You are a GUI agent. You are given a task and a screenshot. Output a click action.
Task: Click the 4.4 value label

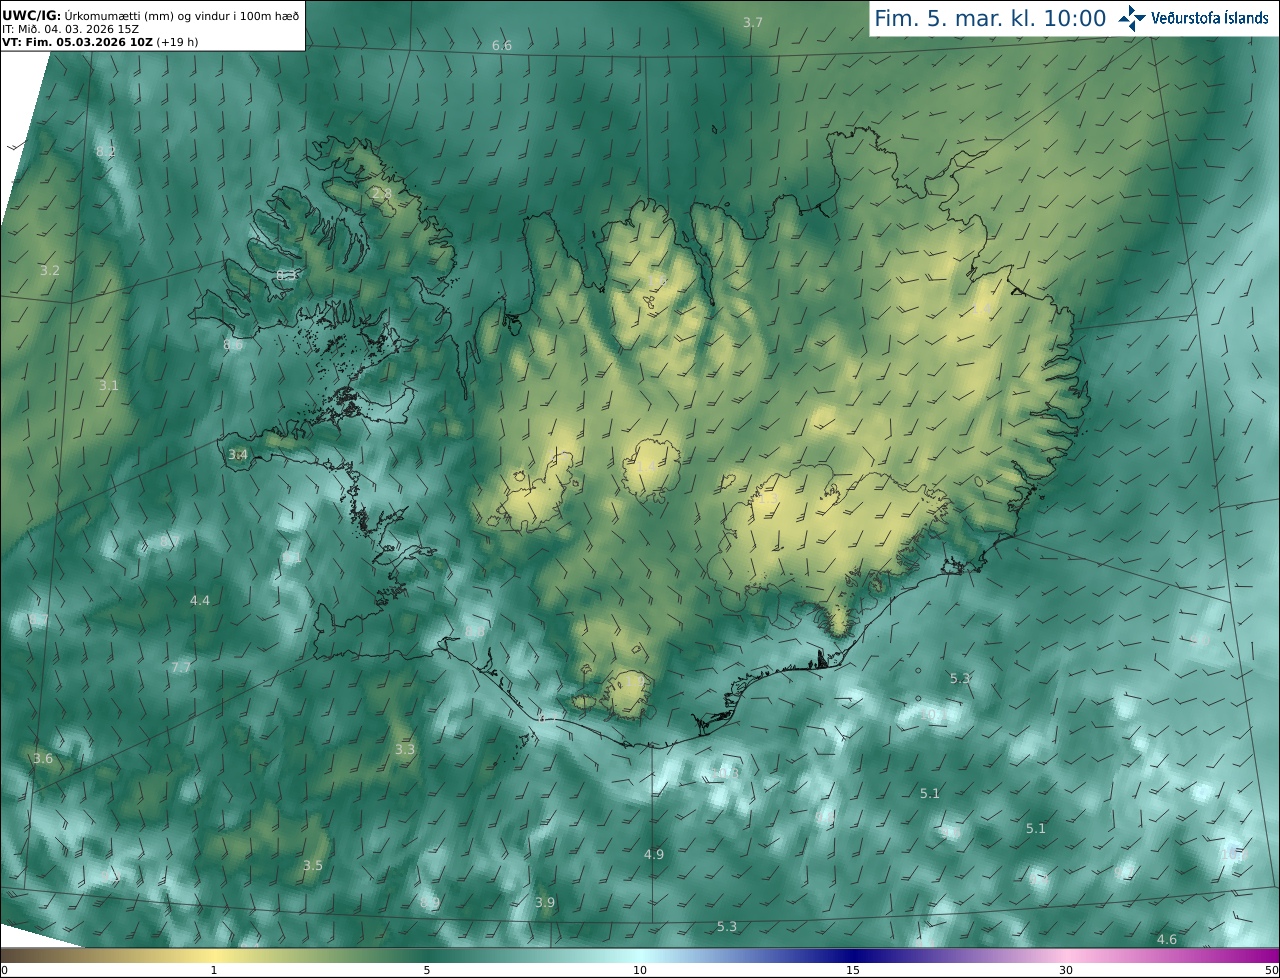click(200, 601)
